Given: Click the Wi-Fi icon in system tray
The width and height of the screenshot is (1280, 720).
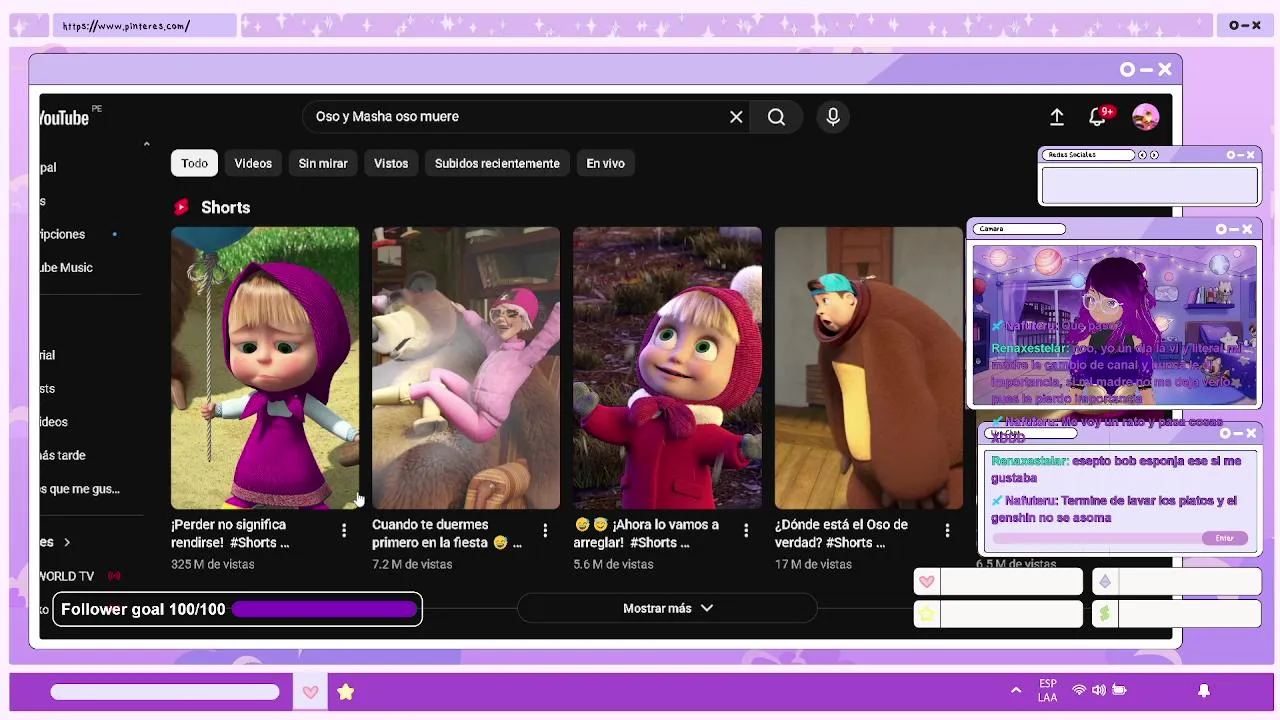Looking at the screenshot, I should click(x=1079, y=691).
